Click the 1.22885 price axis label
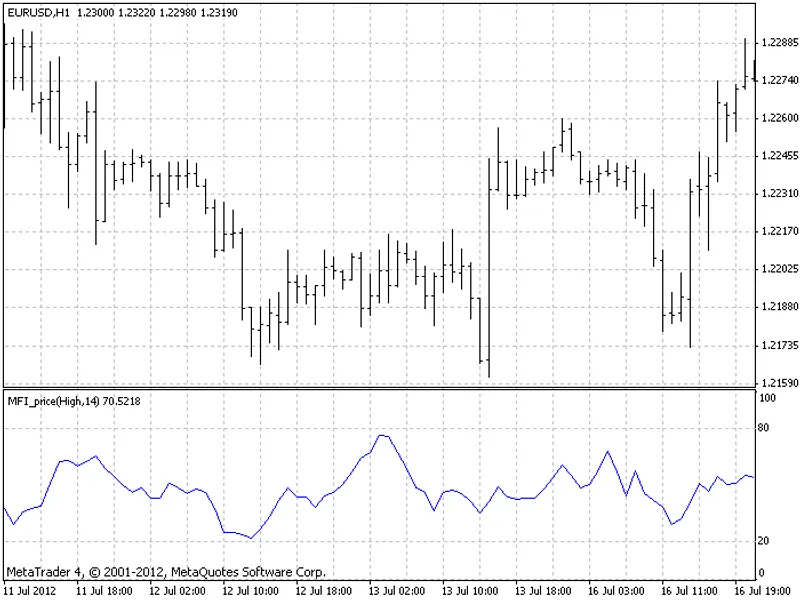Screen dimensions: 800x600 (x=780, y=42)
